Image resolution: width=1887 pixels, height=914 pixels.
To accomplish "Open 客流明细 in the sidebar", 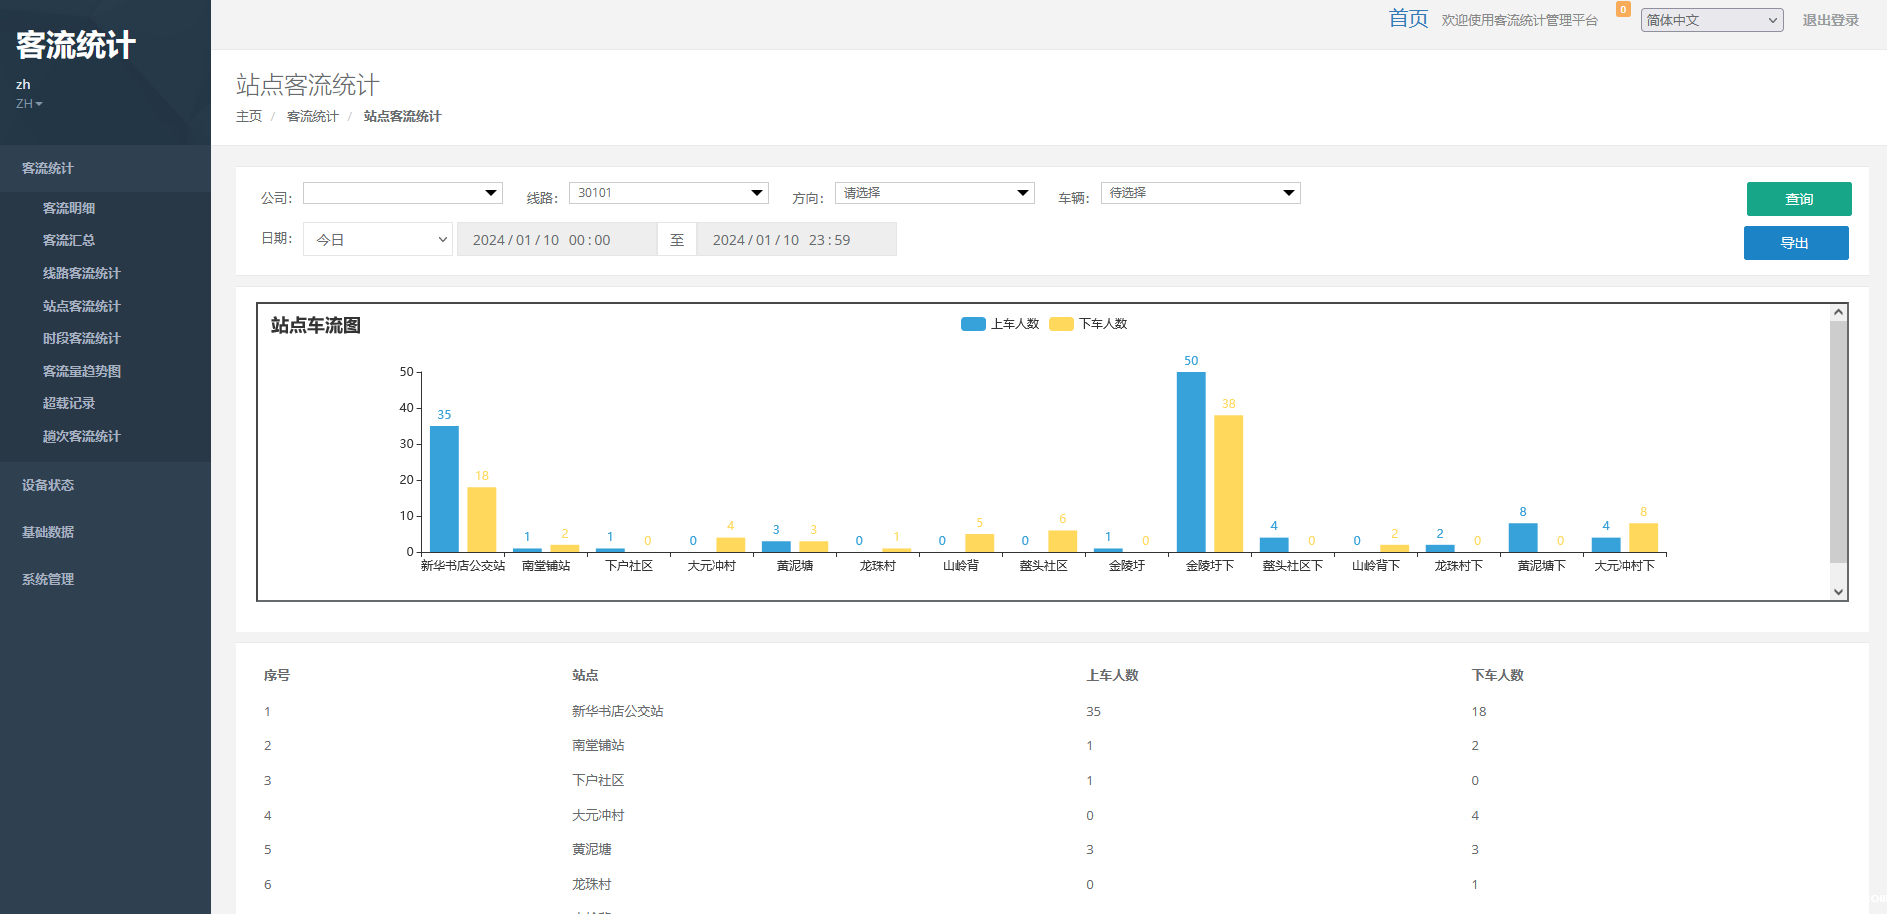I will click(x=69, y=208).
